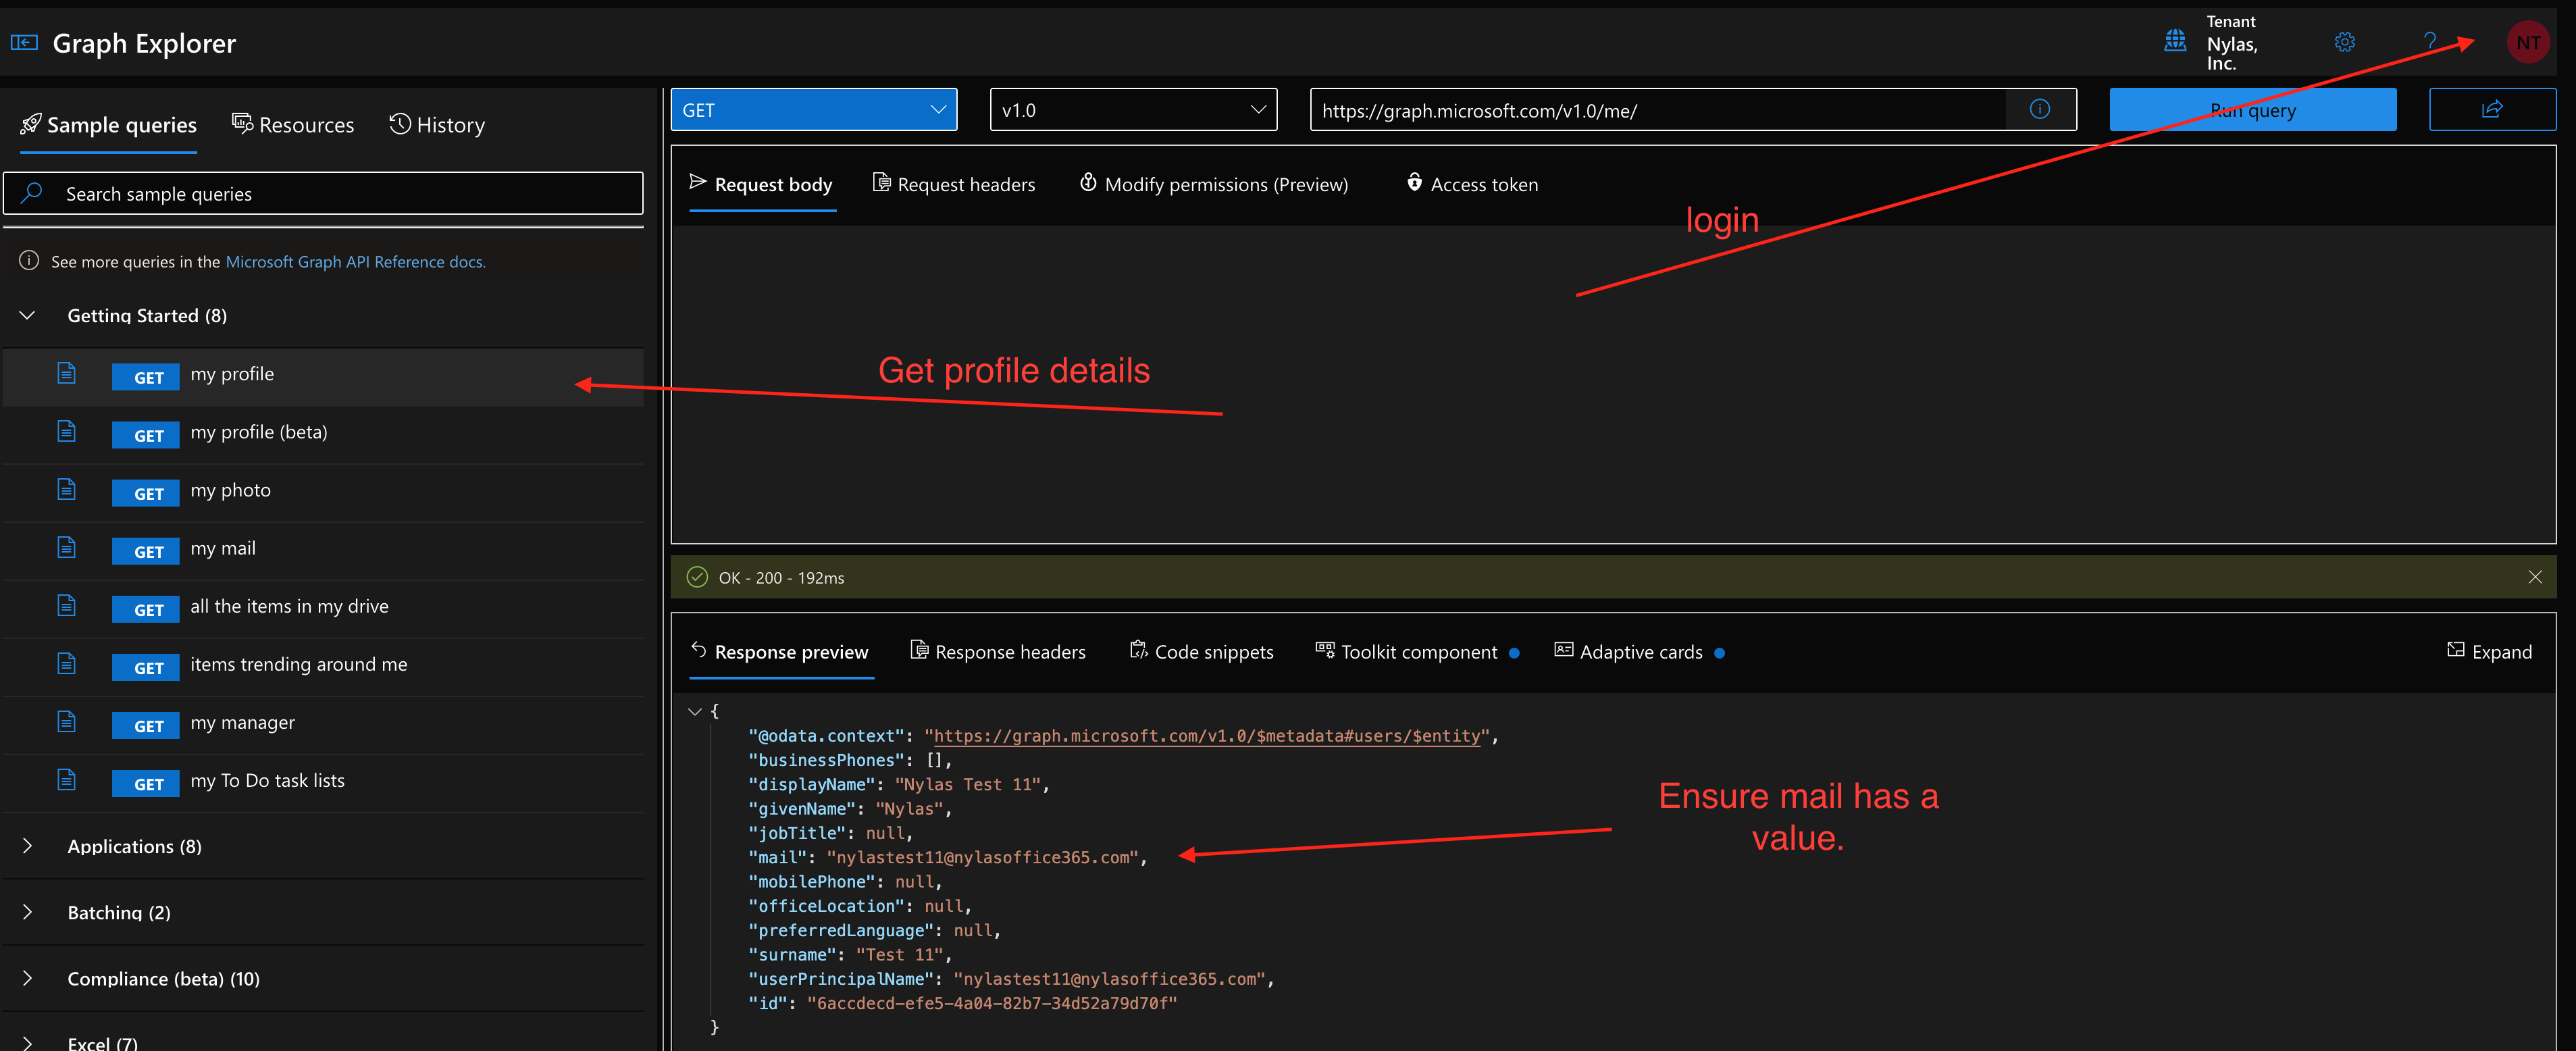This screenshot has height=1051, width=2576.
Task: Click the Graph Explorer title
Action: (x=144, y=43)
